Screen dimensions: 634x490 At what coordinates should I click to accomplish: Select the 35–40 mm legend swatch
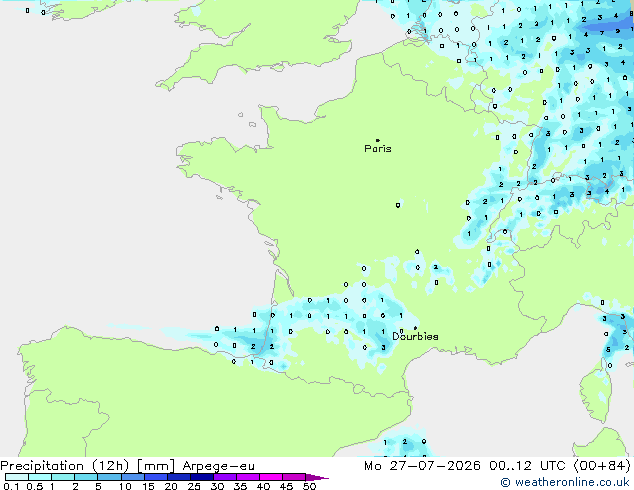pos(248,477)
